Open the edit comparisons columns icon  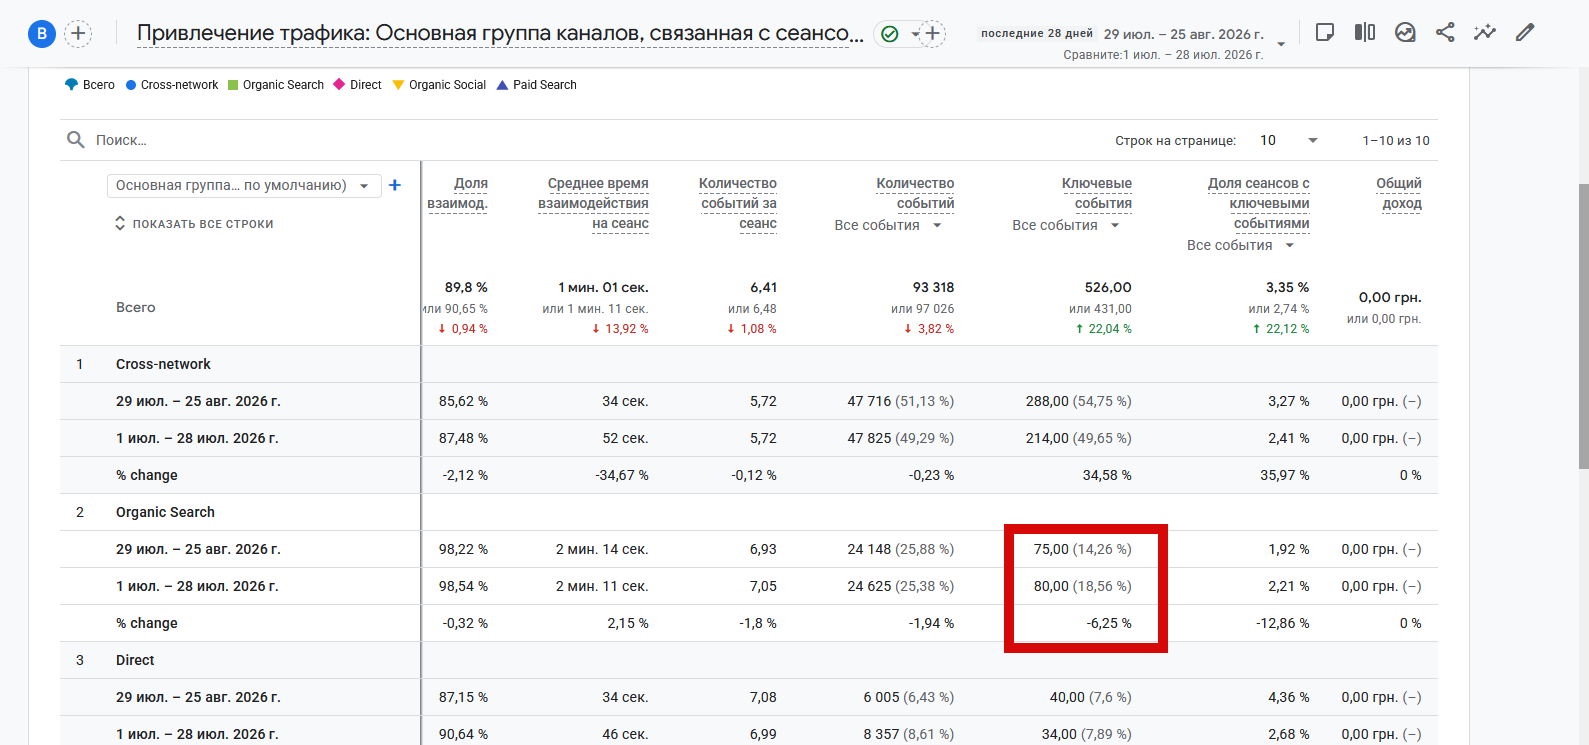[1365, 32]
